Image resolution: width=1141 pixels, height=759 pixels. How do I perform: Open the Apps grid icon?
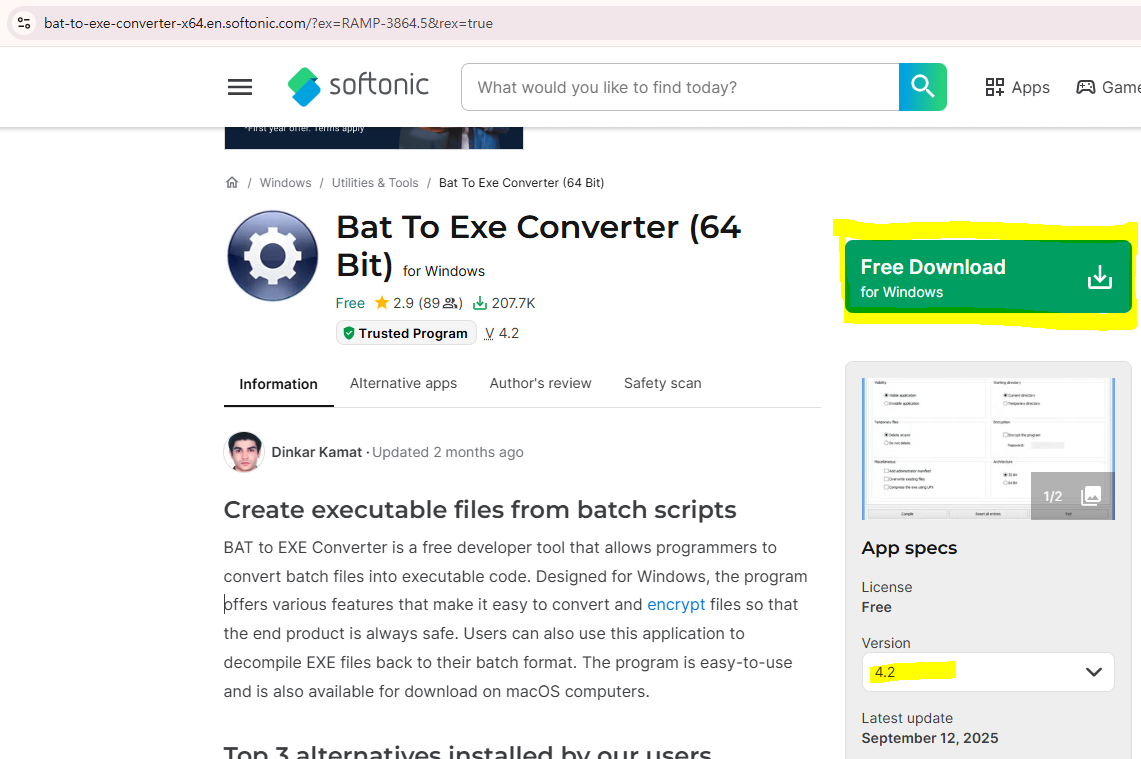coord(994,87)
